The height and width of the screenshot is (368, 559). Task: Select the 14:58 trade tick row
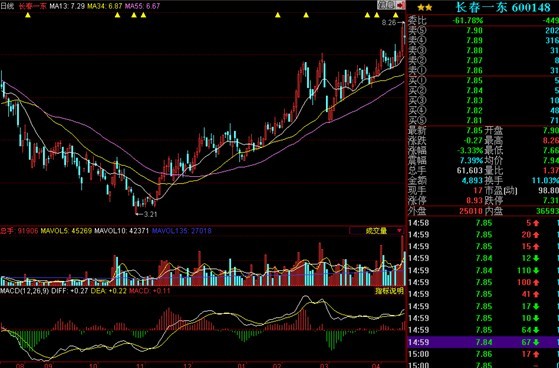[x=483, y=223]
